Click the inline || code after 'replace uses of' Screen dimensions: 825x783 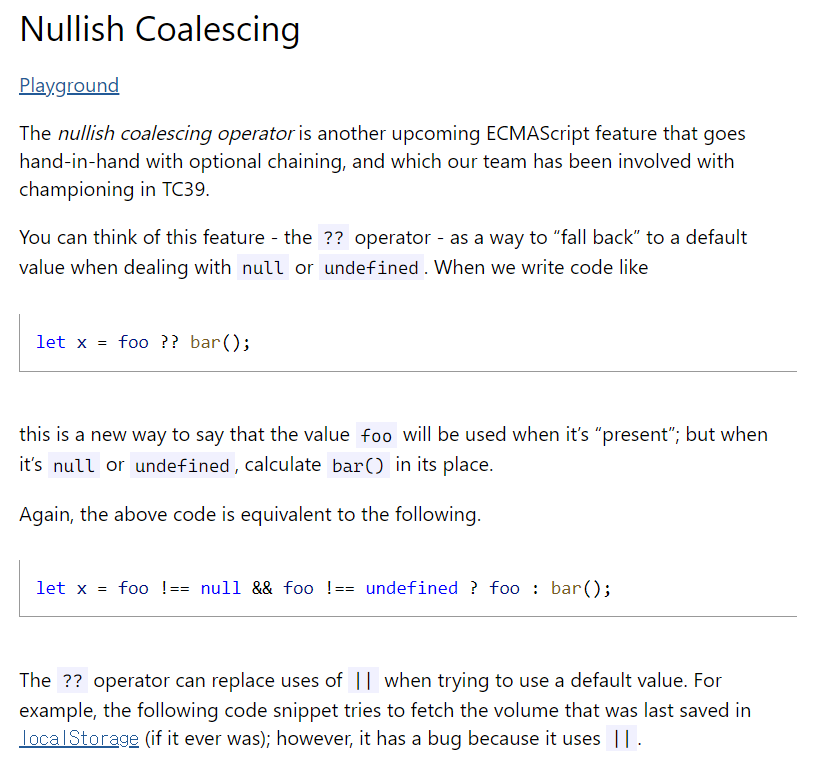pyautogui.click(x=363, y=681)
